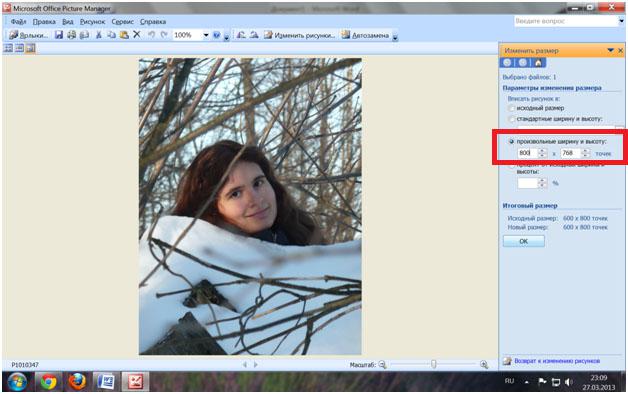628x394 pixels.
Task: Click the zoom in magnifier icon
Action: coord(484,364)
